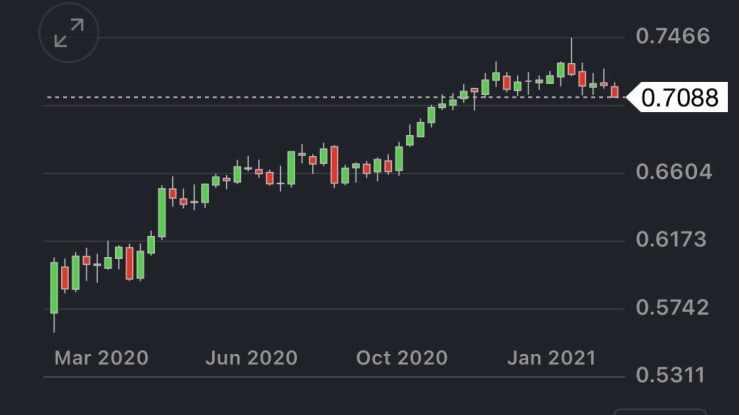739x415 pixels.
Task: Click the 0.7466 price axis label
Action: point(673,37)
